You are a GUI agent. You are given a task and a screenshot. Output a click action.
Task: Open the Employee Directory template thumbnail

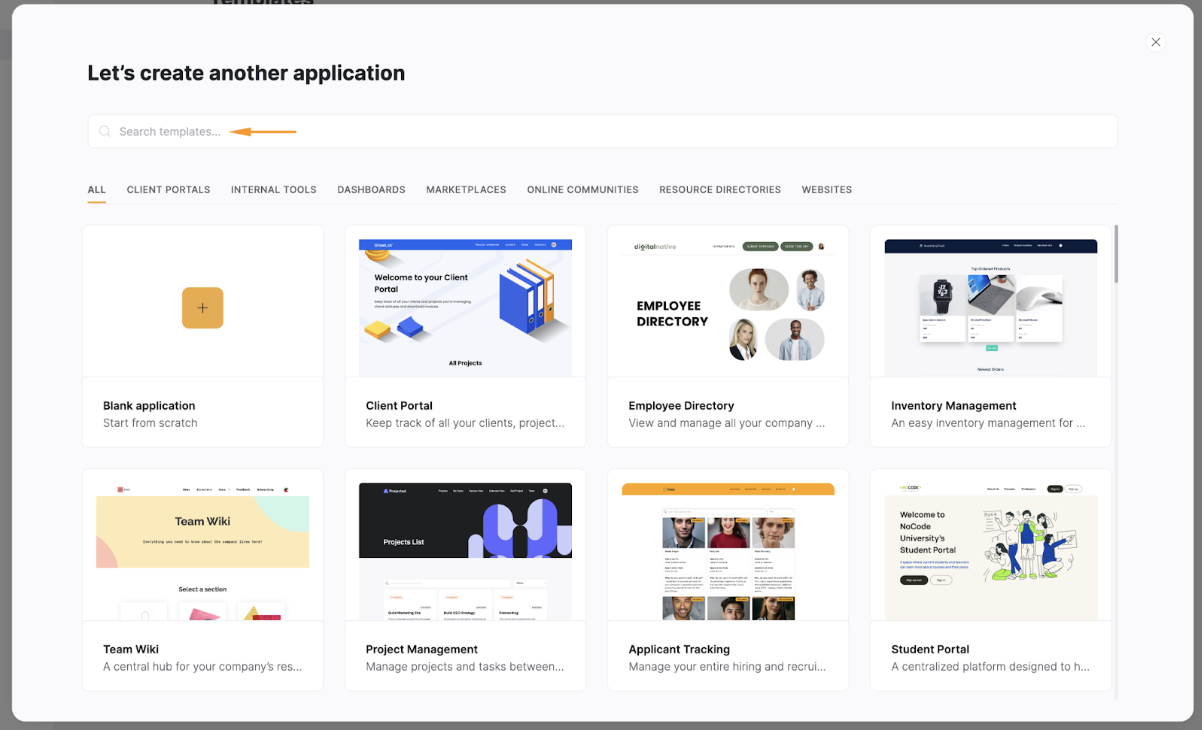(x=728, y=307)
